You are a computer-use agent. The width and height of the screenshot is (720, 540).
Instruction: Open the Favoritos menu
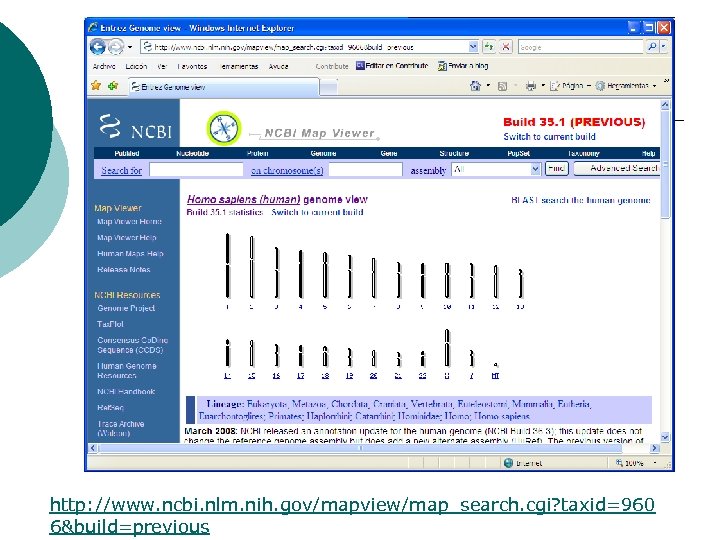tap(192, 66)
